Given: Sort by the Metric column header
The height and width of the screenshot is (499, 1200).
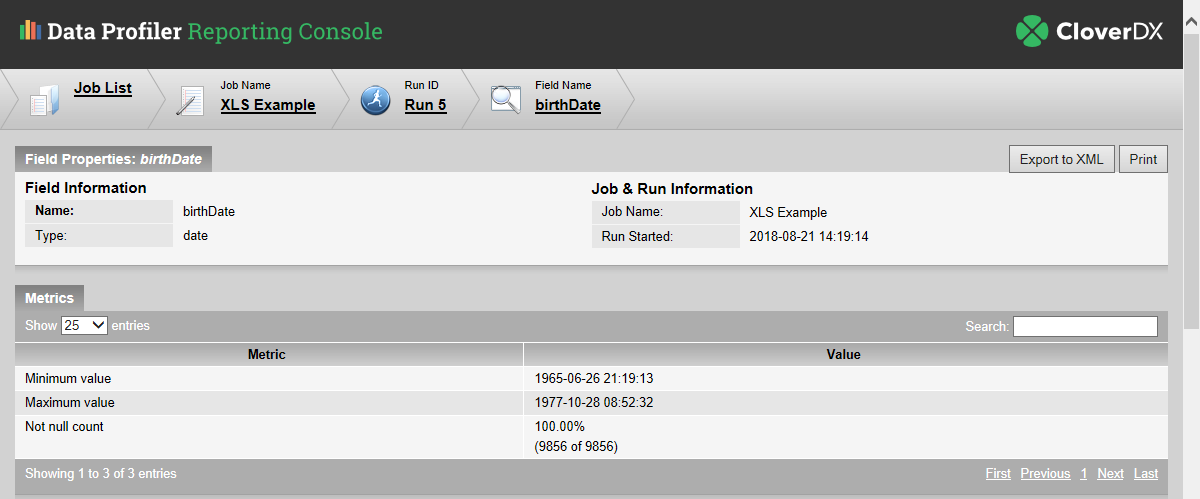Looking at the screenshot, I should click(267, 354).
